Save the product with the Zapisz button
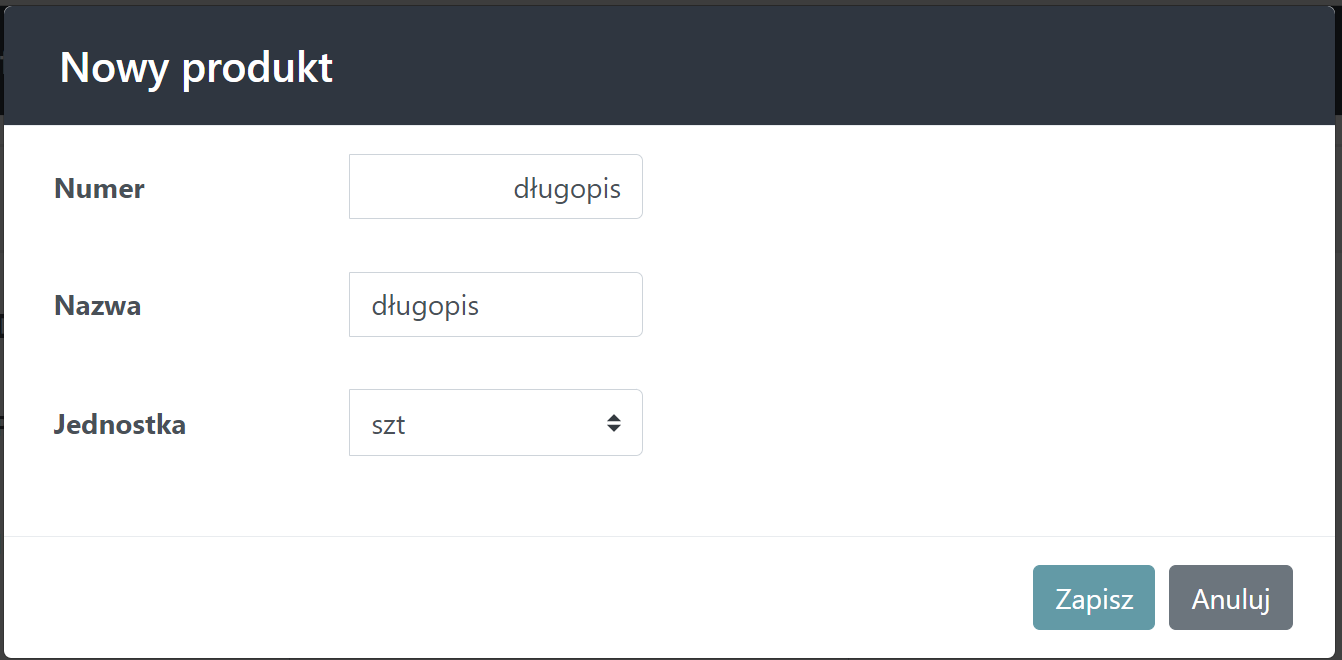 point(1094,598)
